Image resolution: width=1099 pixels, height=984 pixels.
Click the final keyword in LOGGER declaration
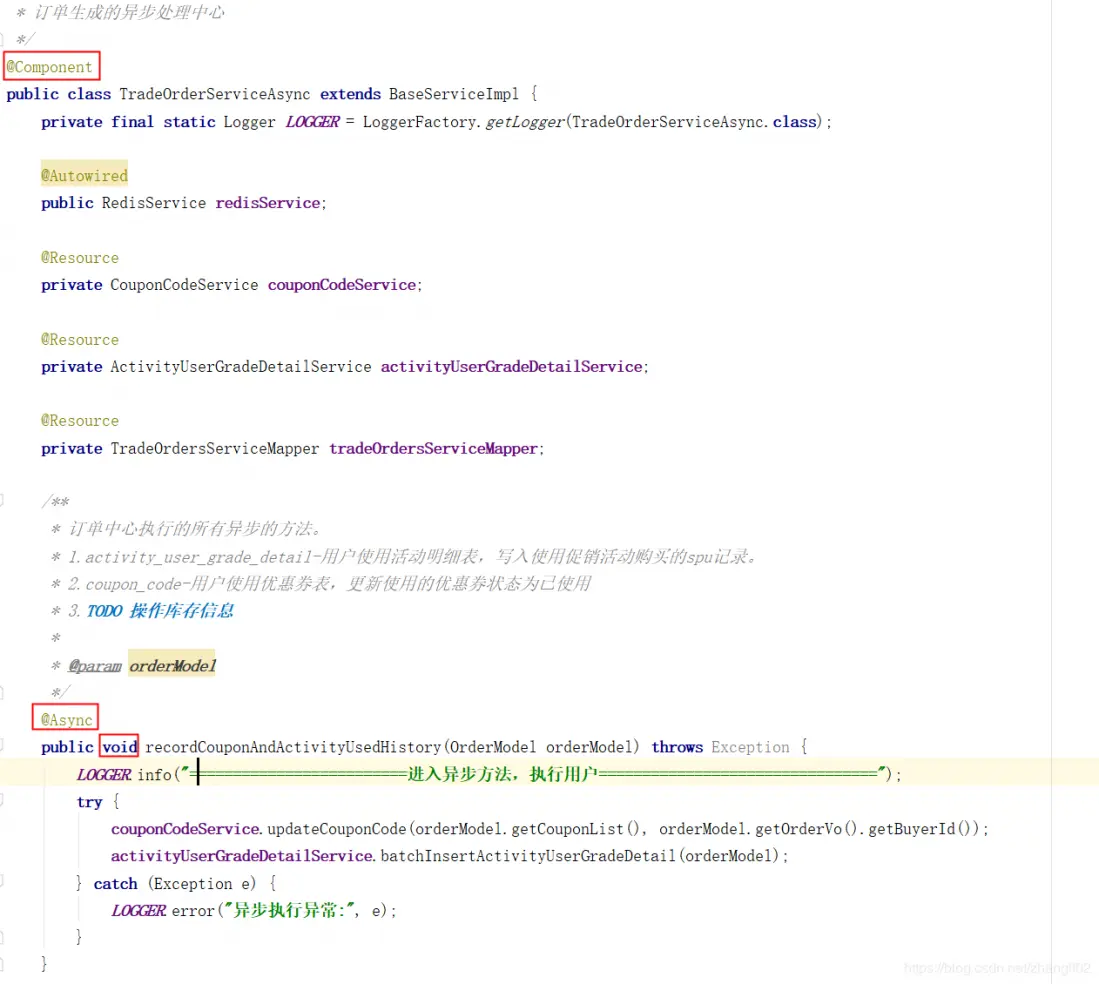coord(132,122)
